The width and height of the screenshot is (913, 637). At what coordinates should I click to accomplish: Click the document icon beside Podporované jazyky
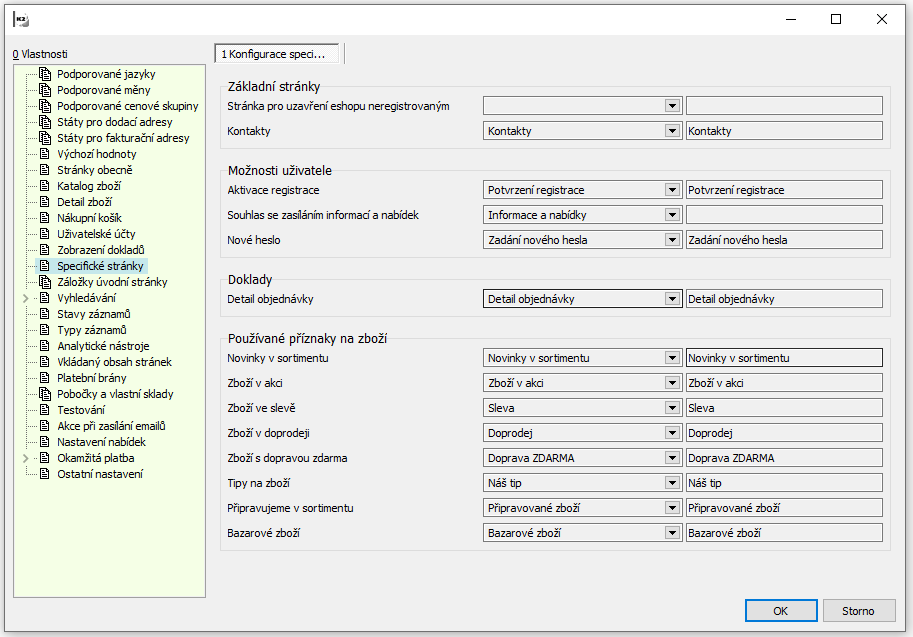coord(45,74)
